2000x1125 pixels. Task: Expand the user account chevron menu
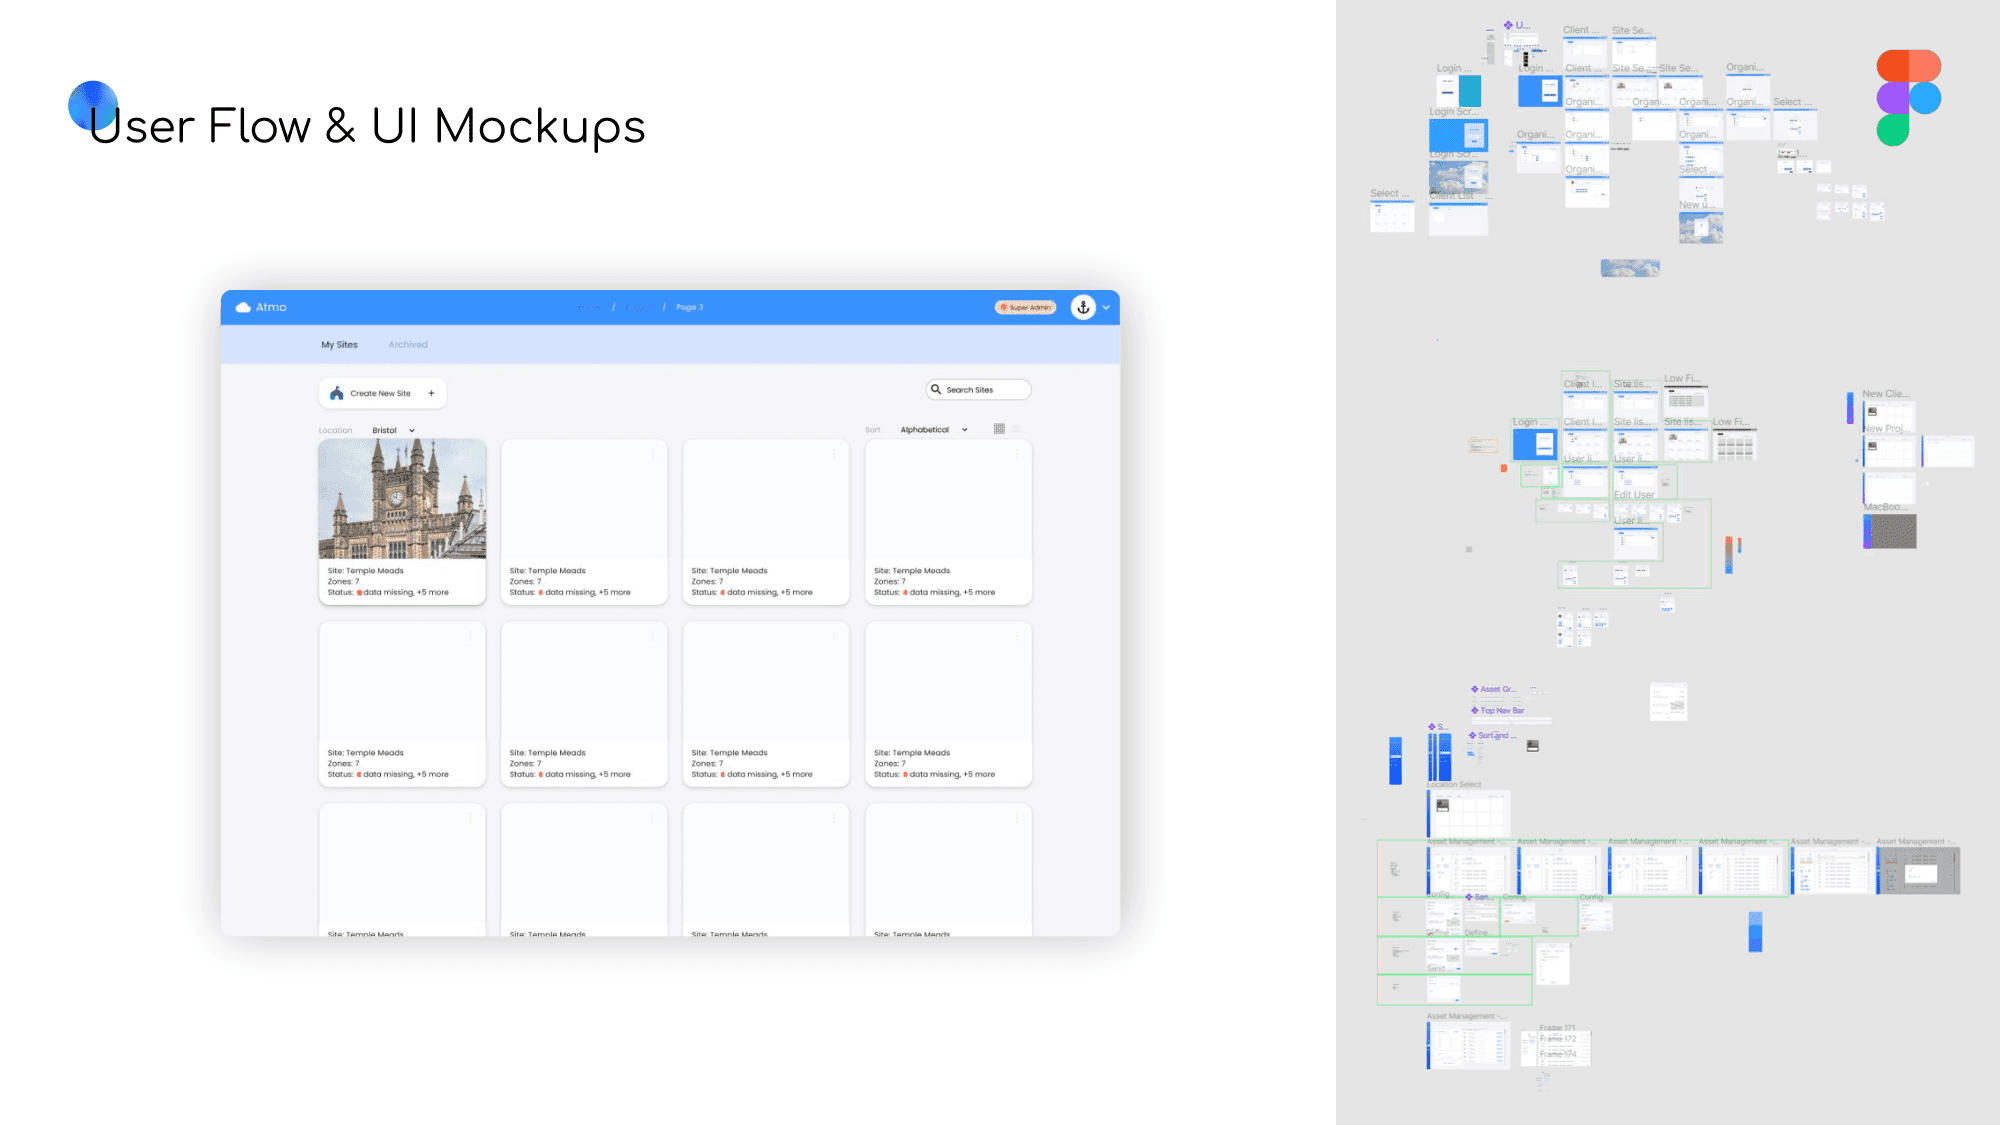point(1106,308)
